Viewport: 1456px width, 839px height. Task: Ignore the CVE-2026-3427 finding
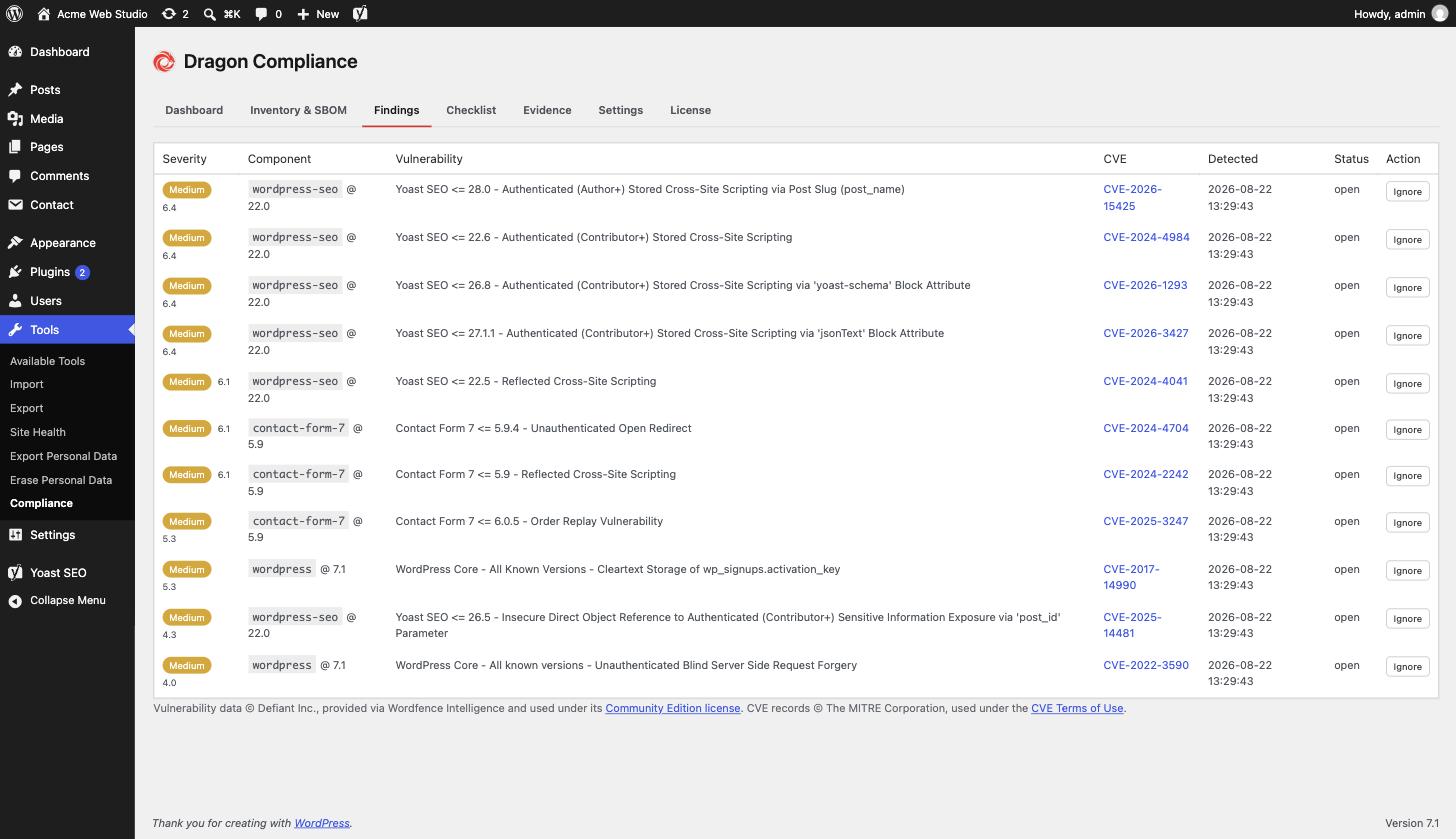pyautogui.click(x=1407, y=335)
